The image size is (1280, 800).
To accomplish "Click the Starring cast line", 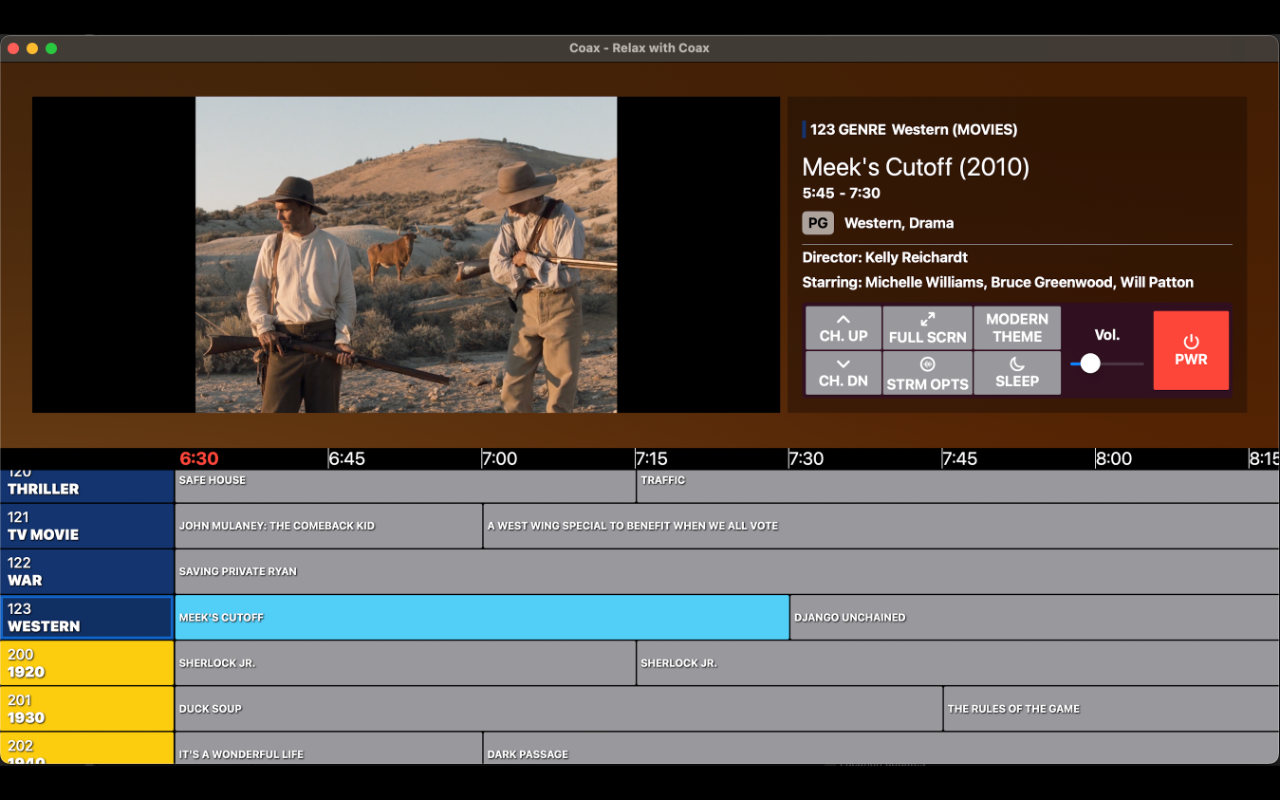I will coord(998,282).
